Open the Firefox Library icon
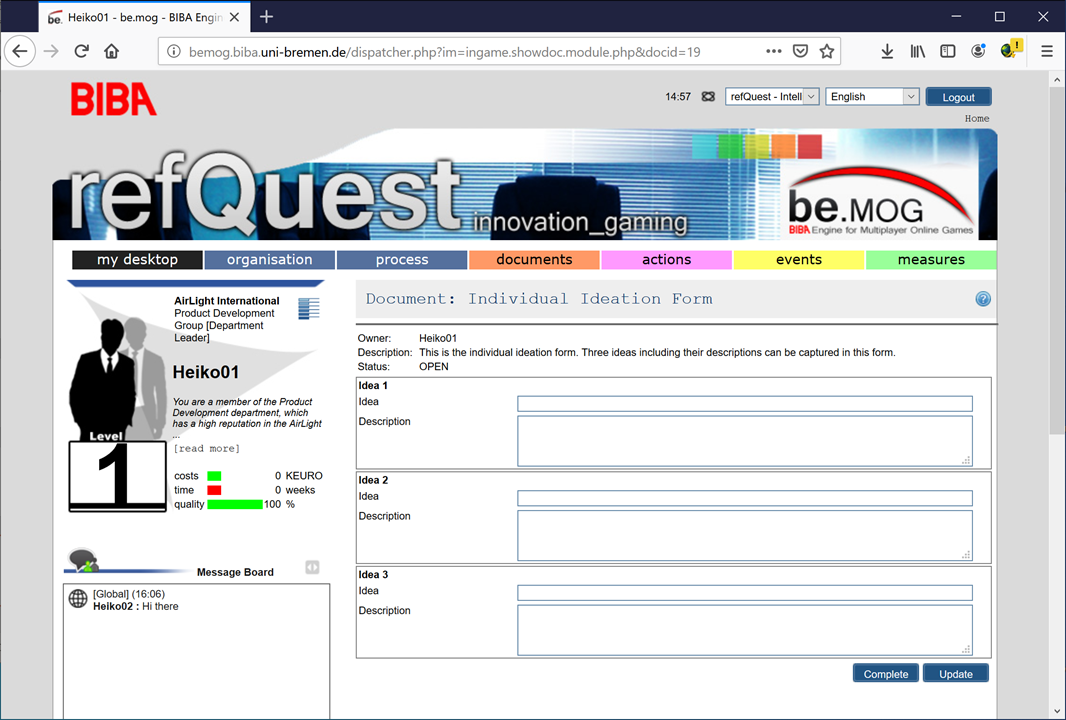 (x=918, y=52)
